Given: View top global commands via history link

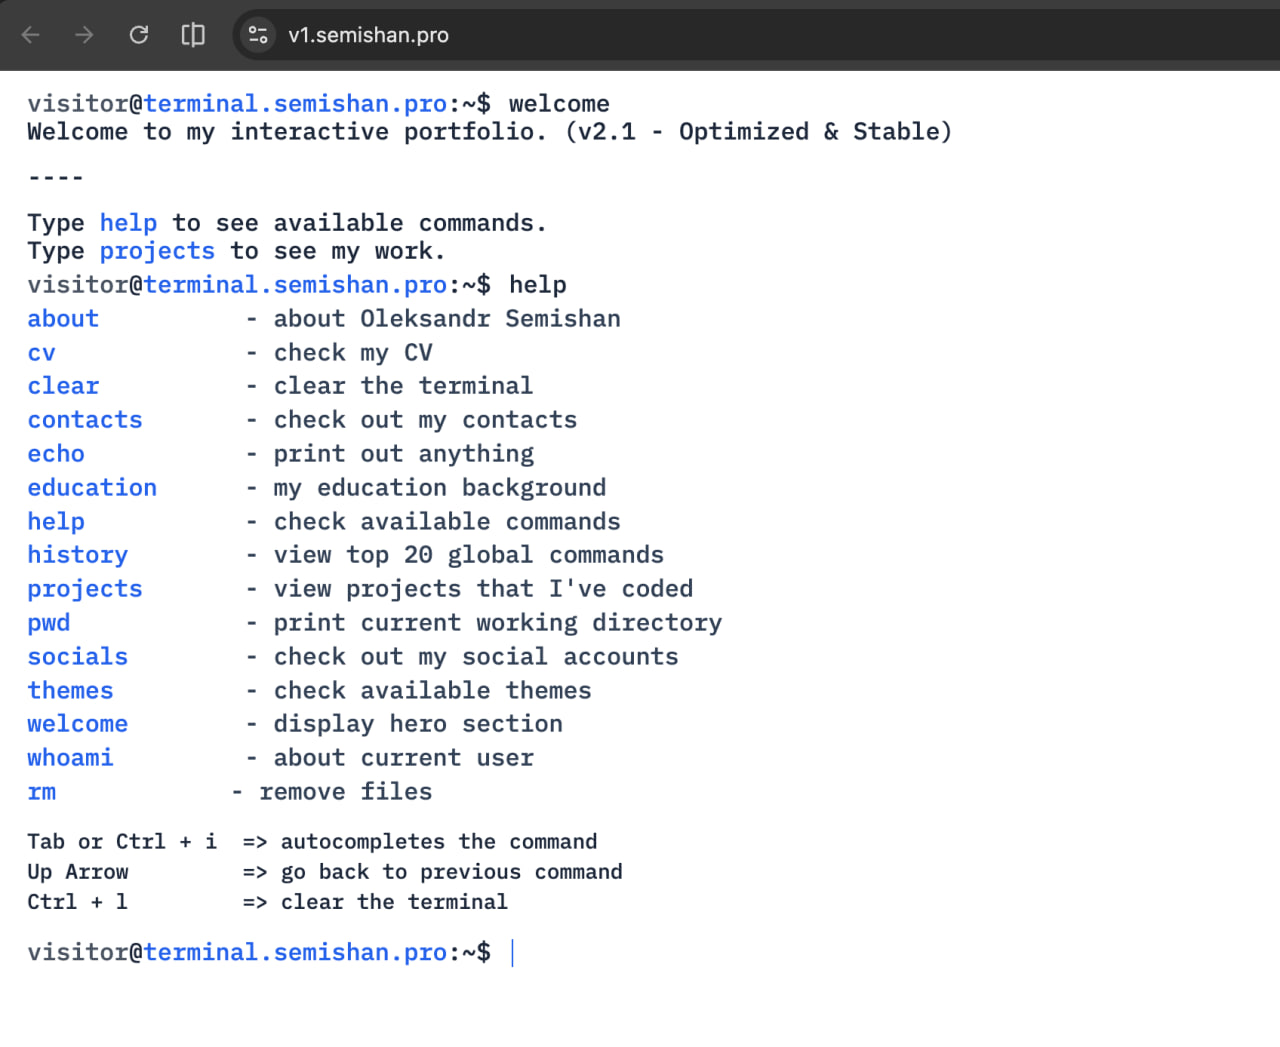Looking at the screenshot, I should [x=77, y=554].
